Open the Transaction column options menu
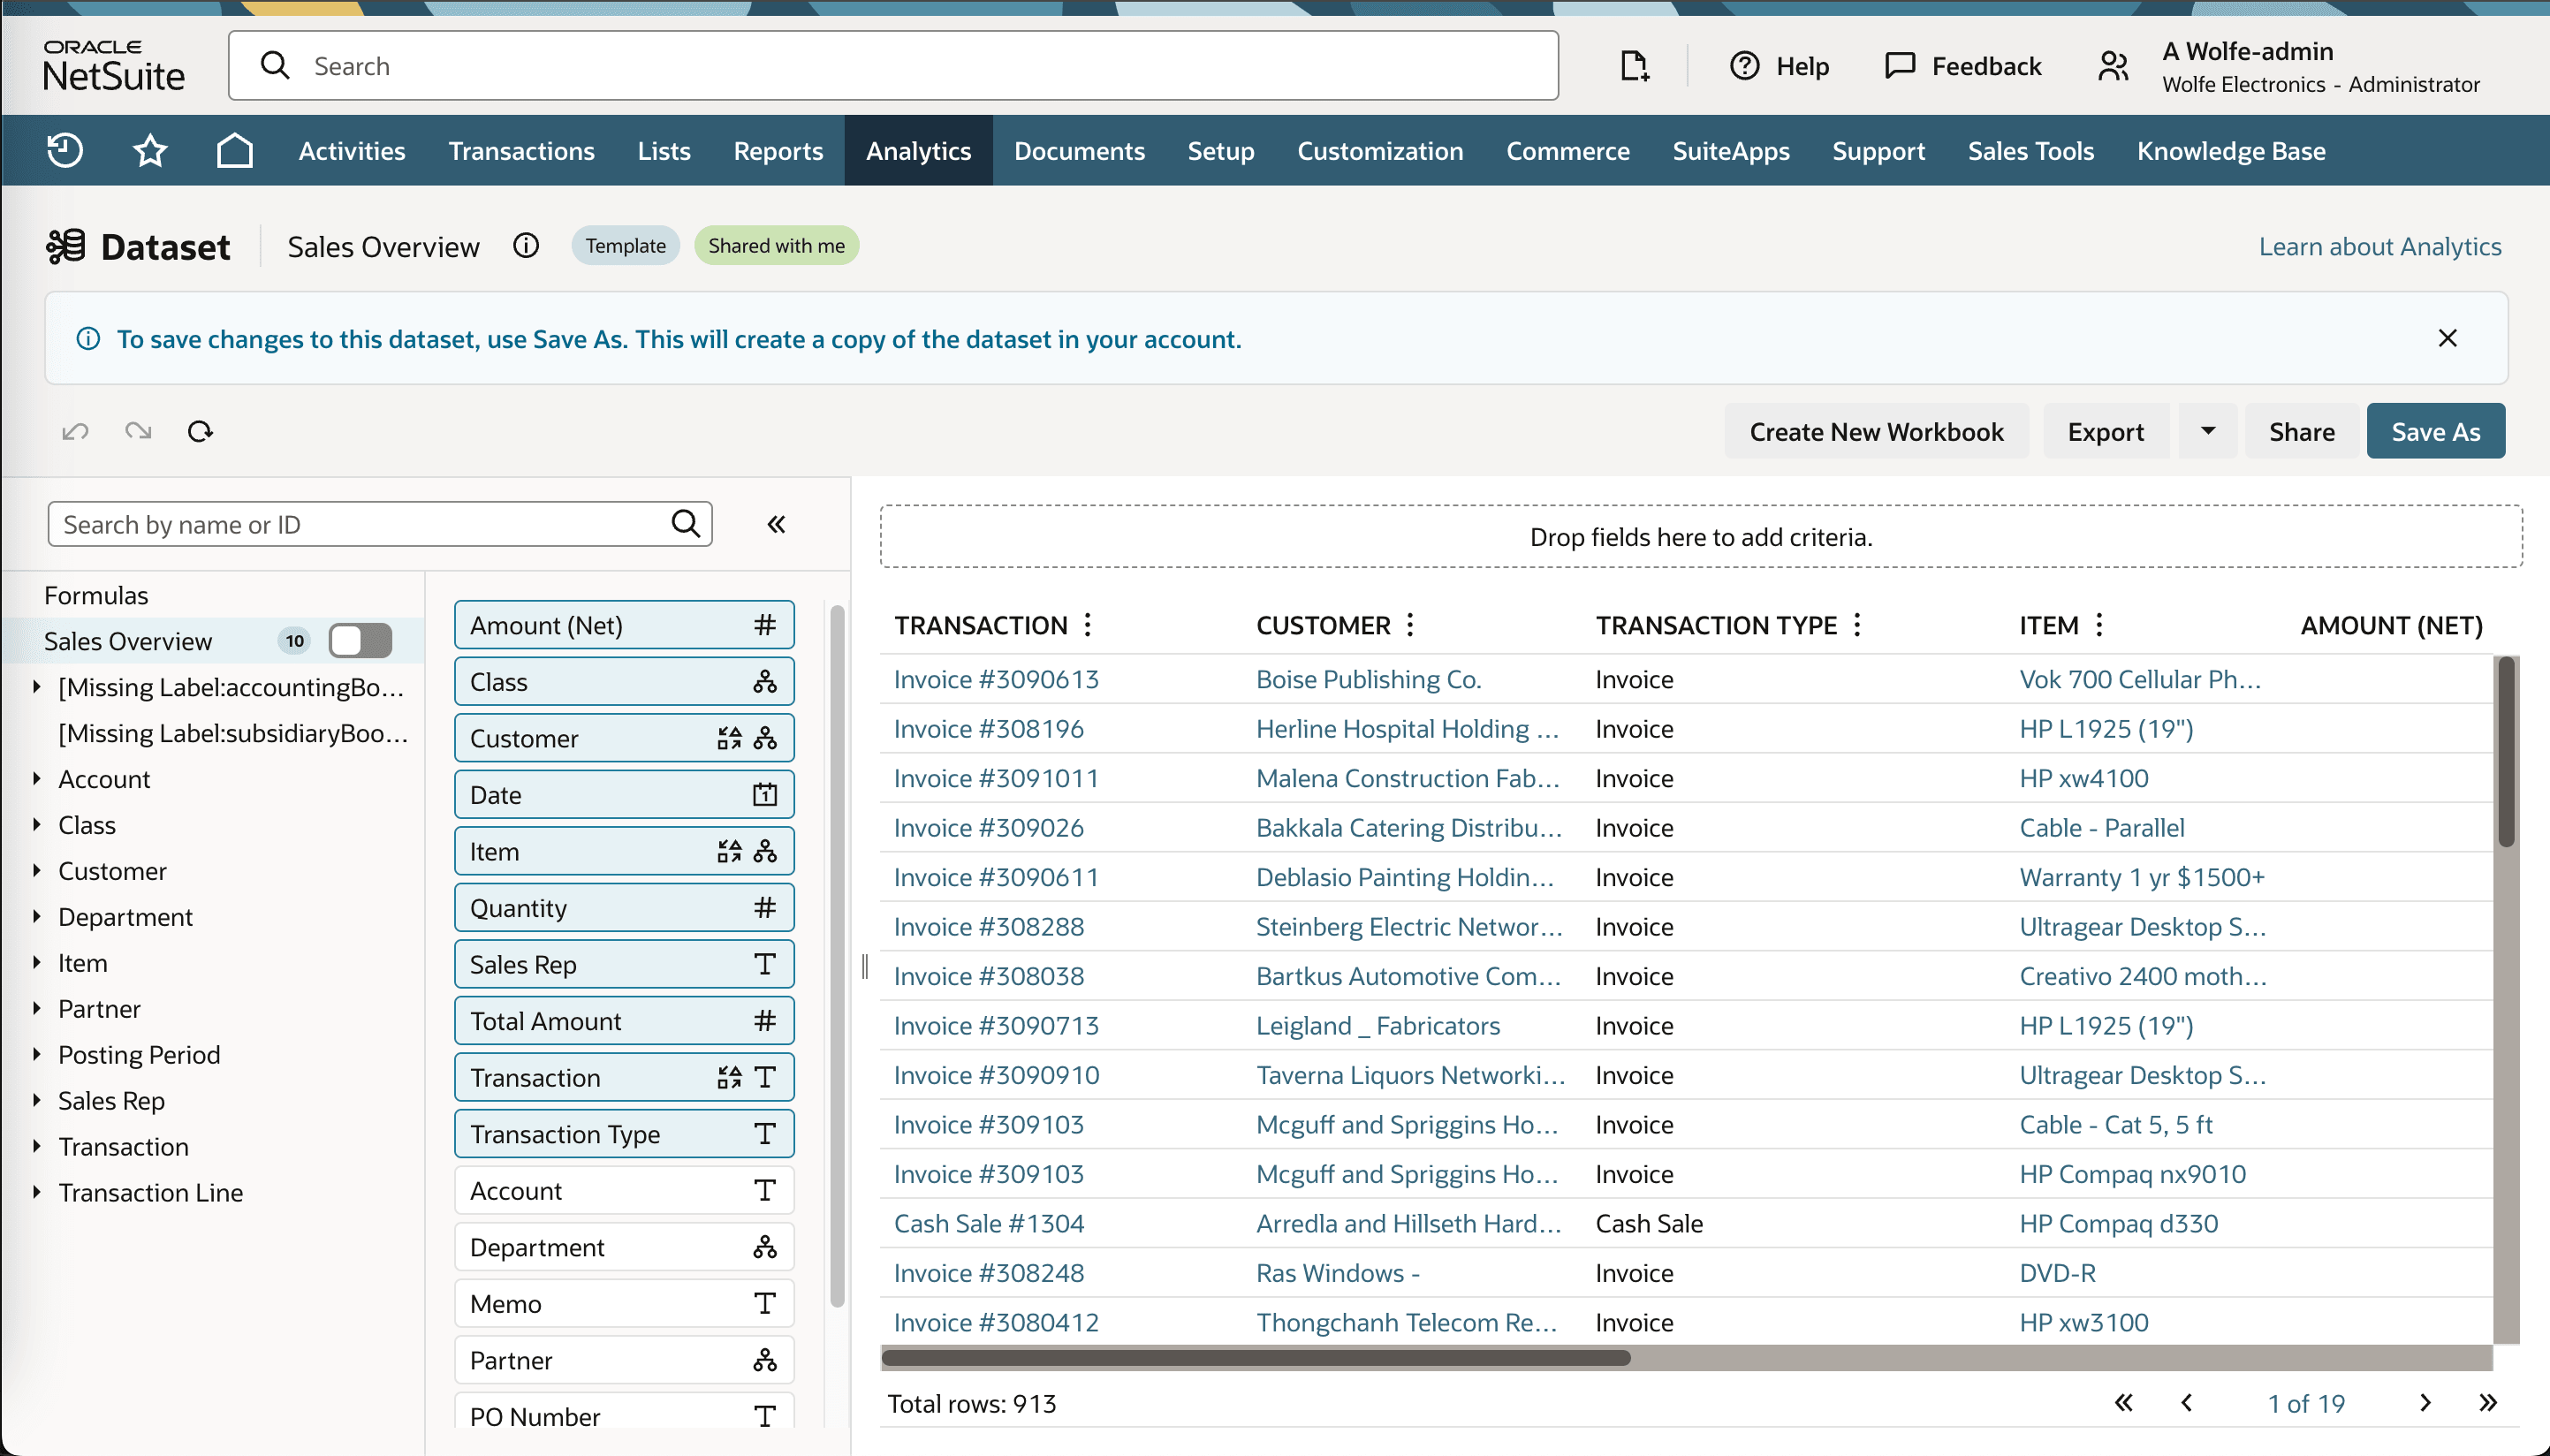The image size is (2550, 1456). 1088,625
